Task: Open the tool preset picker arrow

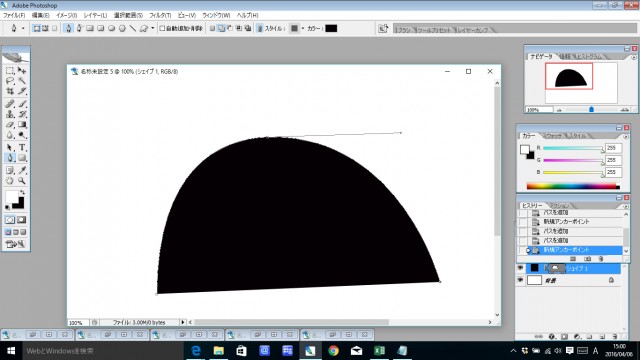Action: pos(23,28)
